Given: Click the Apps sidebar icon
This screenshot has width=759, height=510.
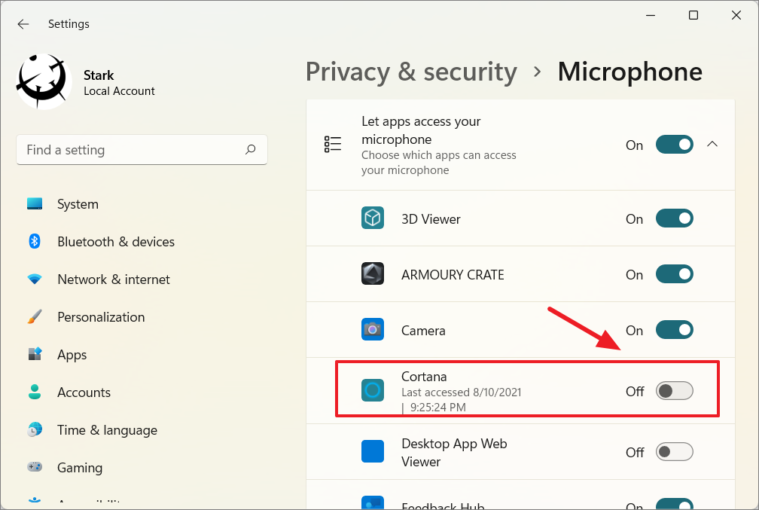Looking at the screenshot, I should [34, 354].
